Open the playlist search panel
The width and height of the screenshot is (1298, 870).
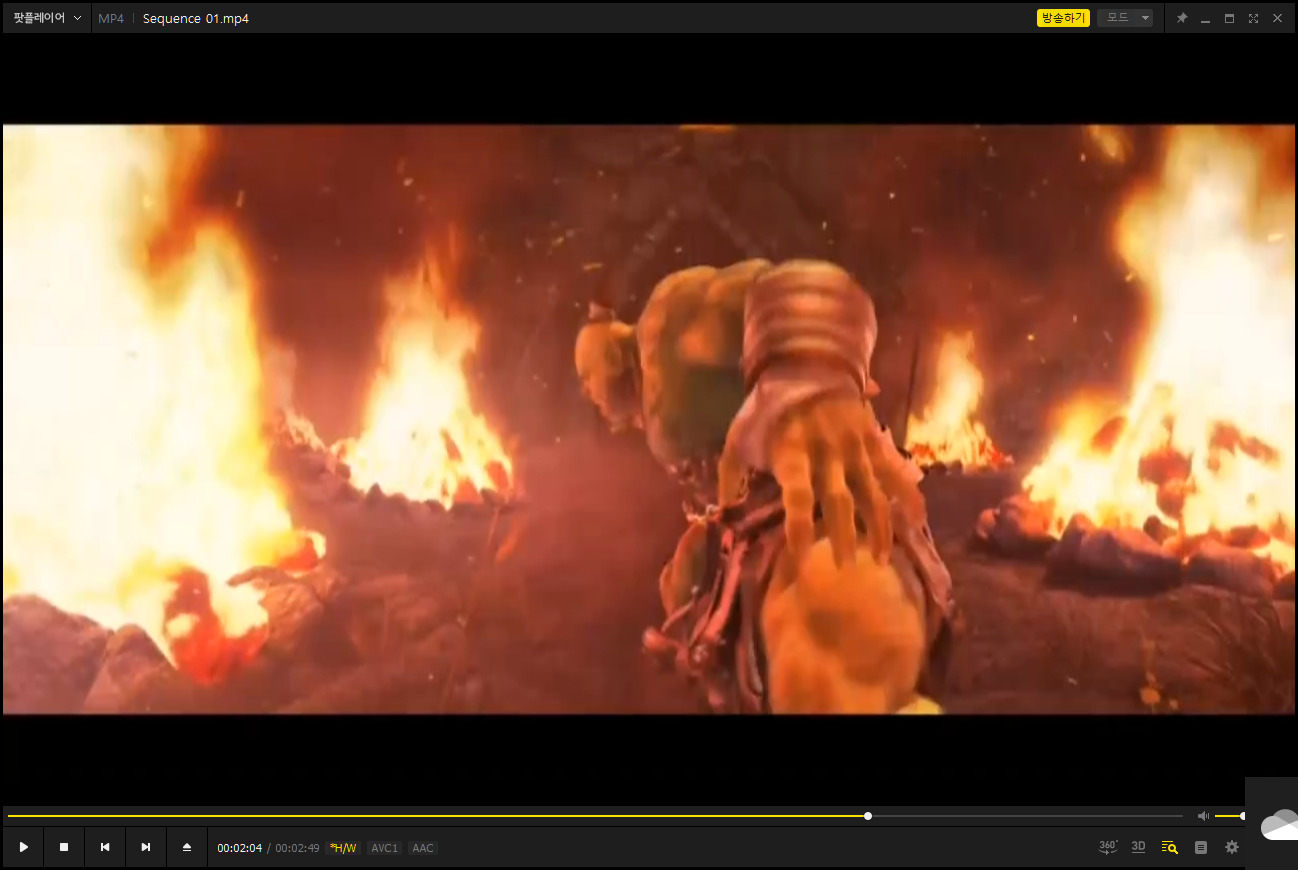1169,847
